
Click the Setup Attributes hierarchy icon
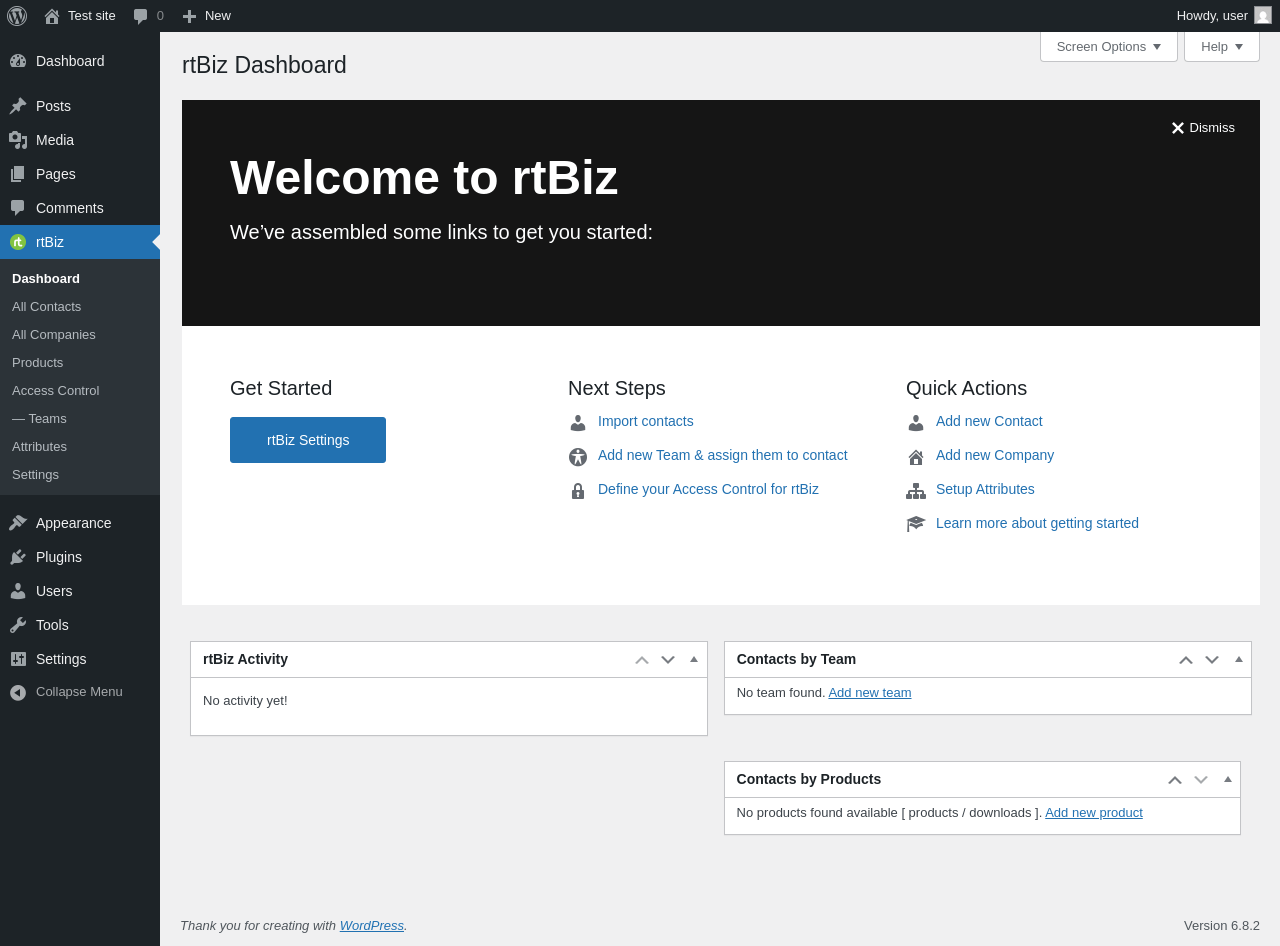tap(916, 491)
